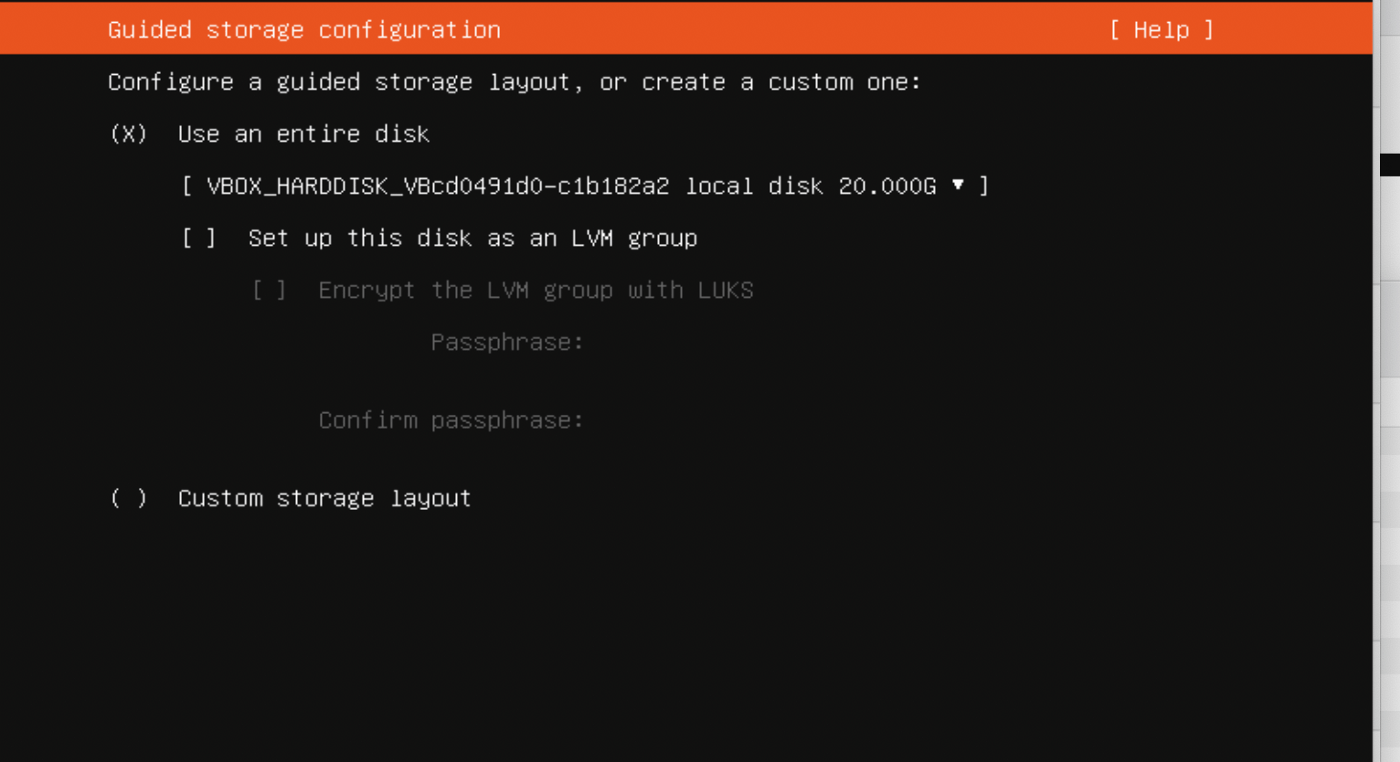This screenshot has width=1400, height=762.
Task: Enable the LVM group checkbox
Action: click(x=199, y=238)
